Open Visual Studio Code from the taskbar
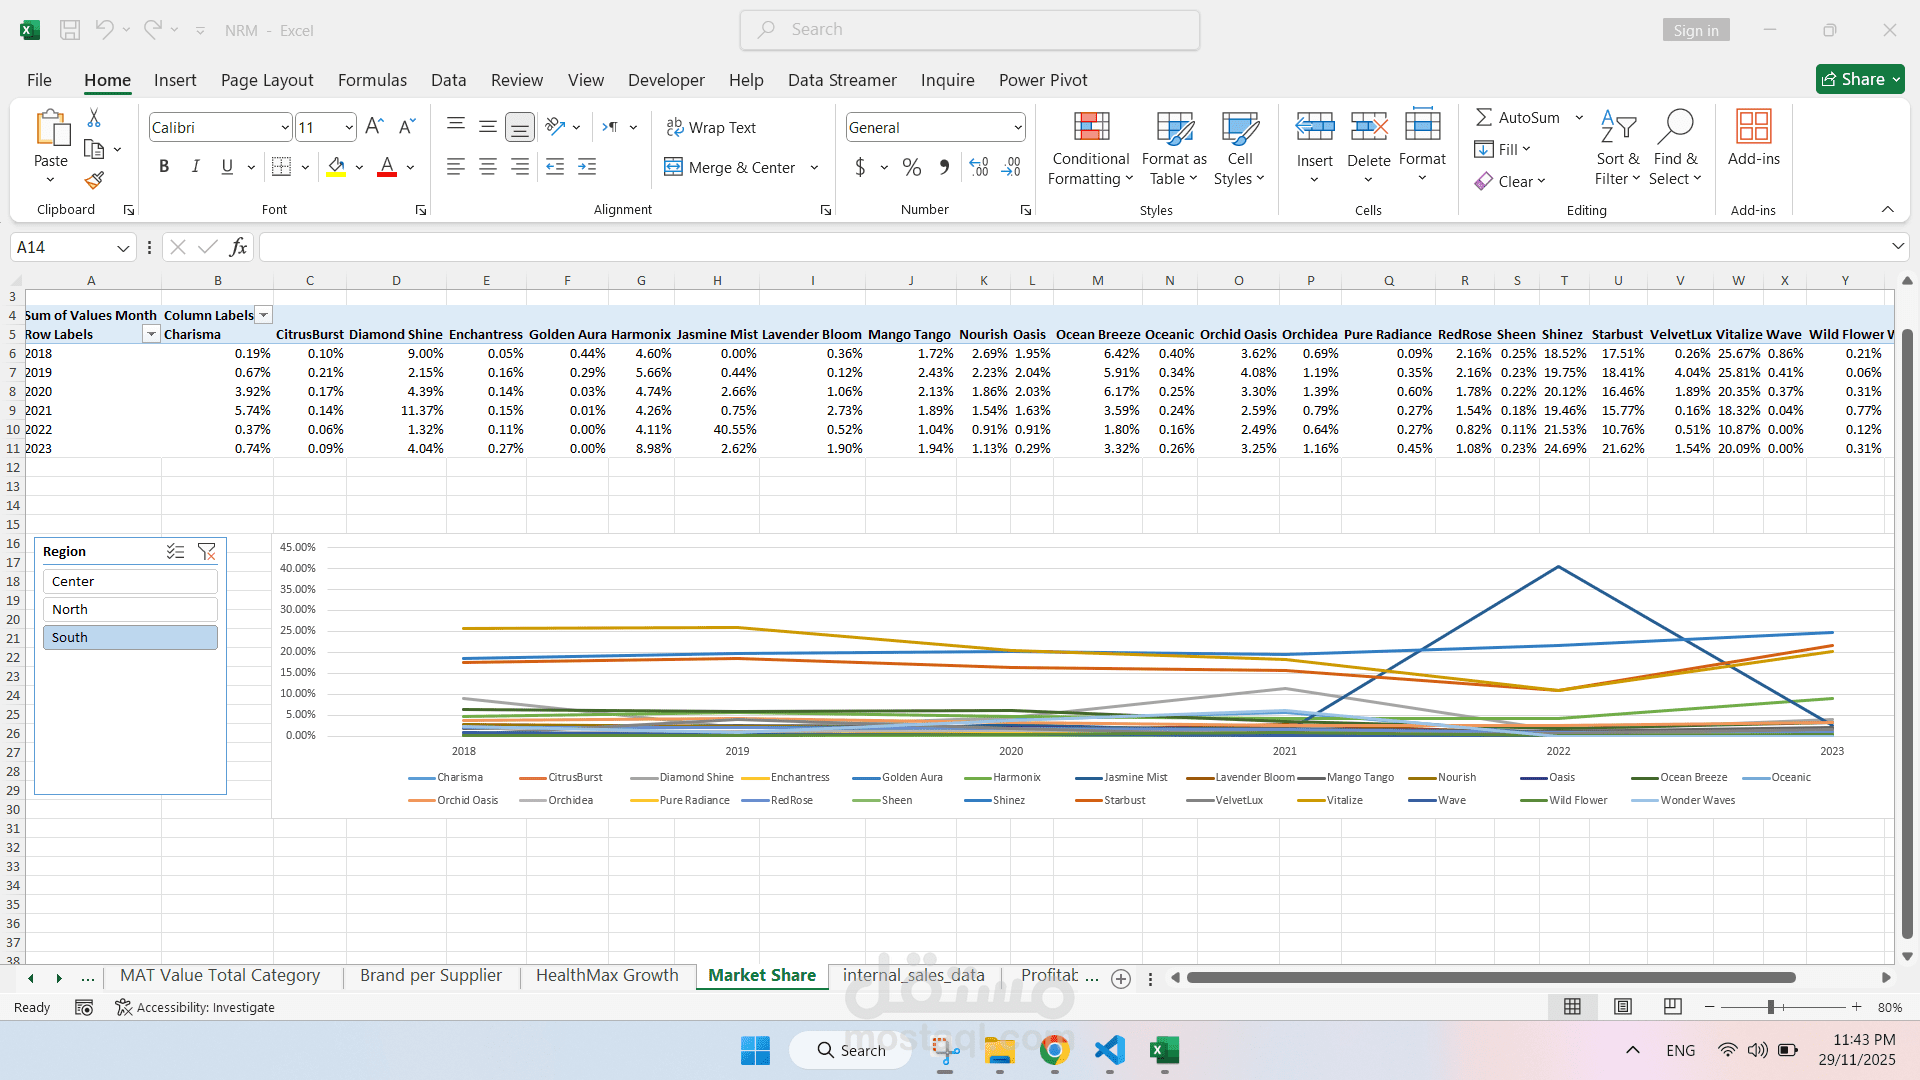 [x=1109, y=1050]
